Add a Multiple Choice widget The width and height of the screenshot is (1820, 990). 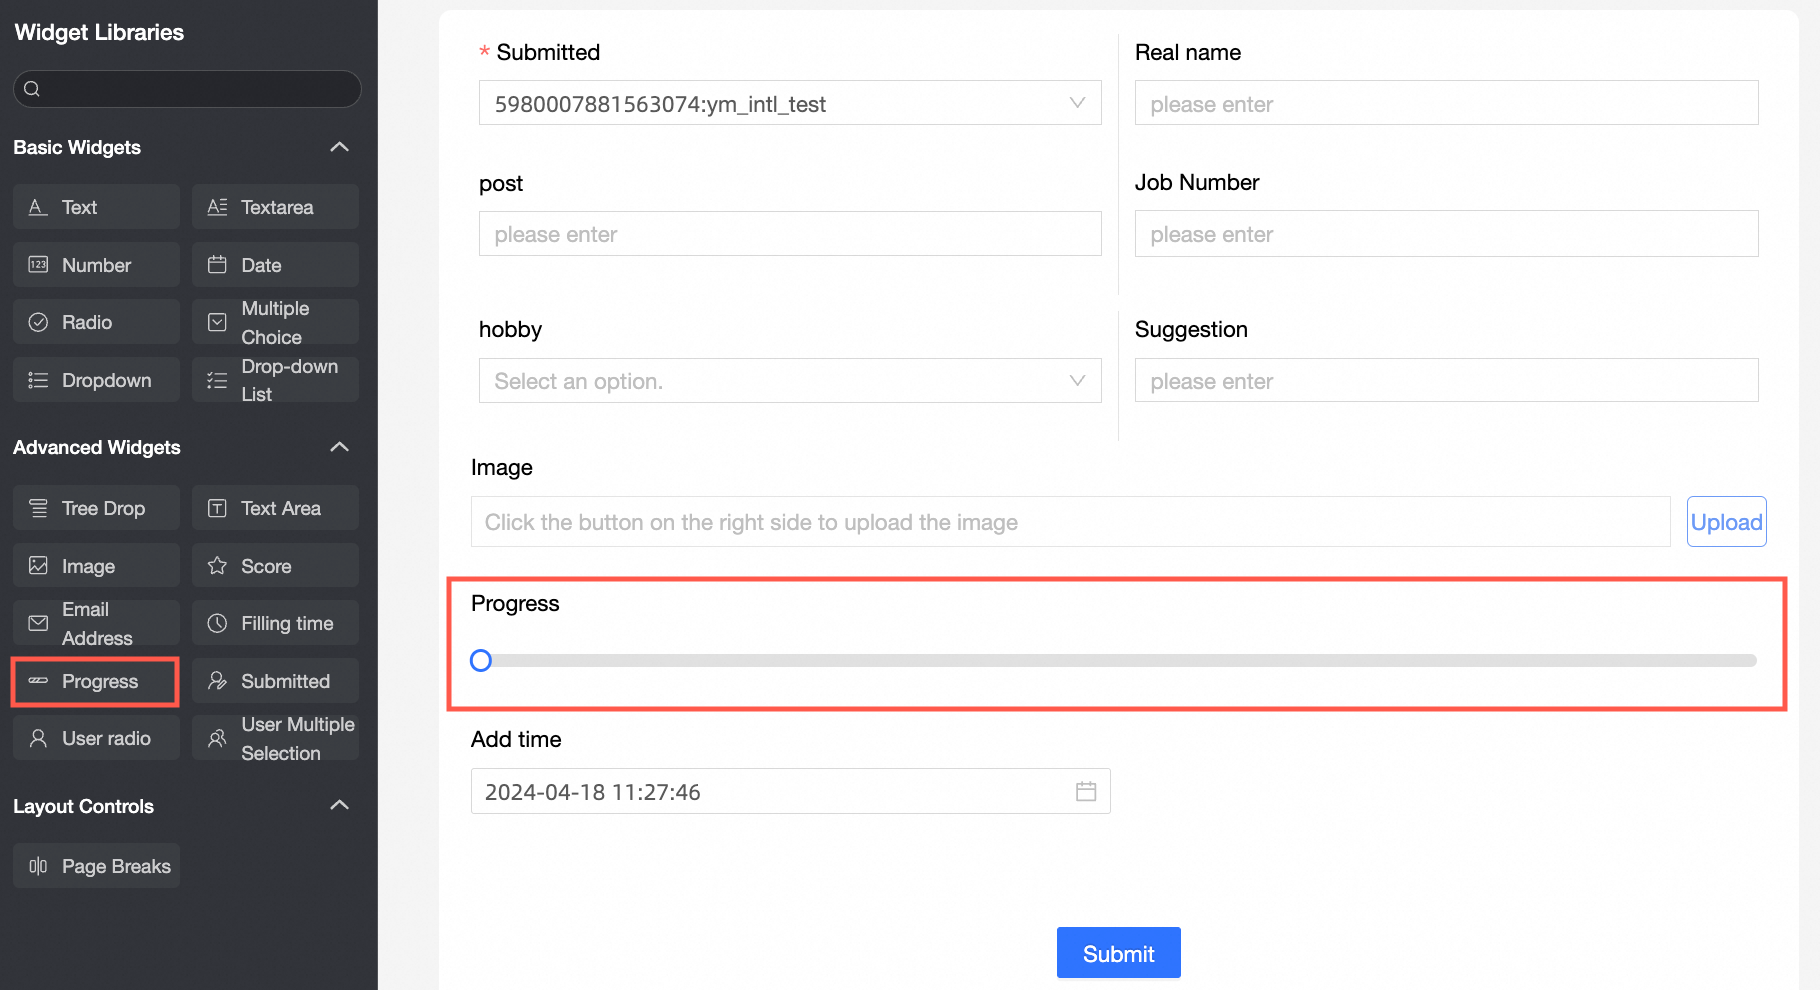[x=275, y=322]
